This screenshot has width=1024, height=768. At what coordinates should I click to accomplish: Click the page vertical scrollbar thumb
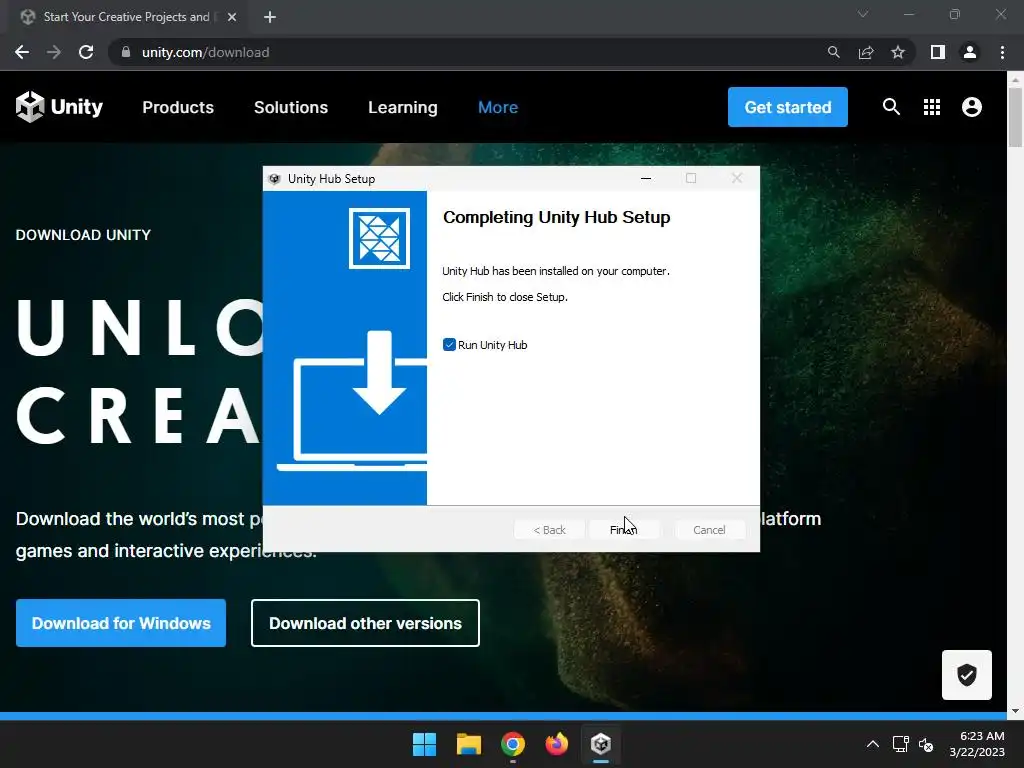(1016, 118)
